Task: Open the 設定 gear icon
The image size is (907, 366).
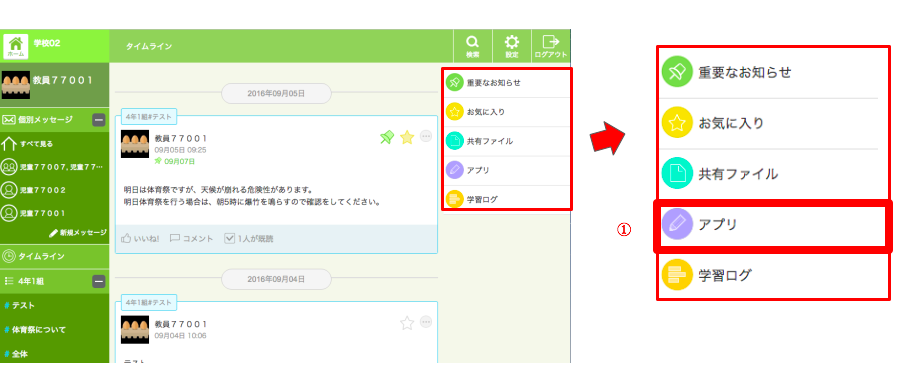Action: tap(511, 46)
